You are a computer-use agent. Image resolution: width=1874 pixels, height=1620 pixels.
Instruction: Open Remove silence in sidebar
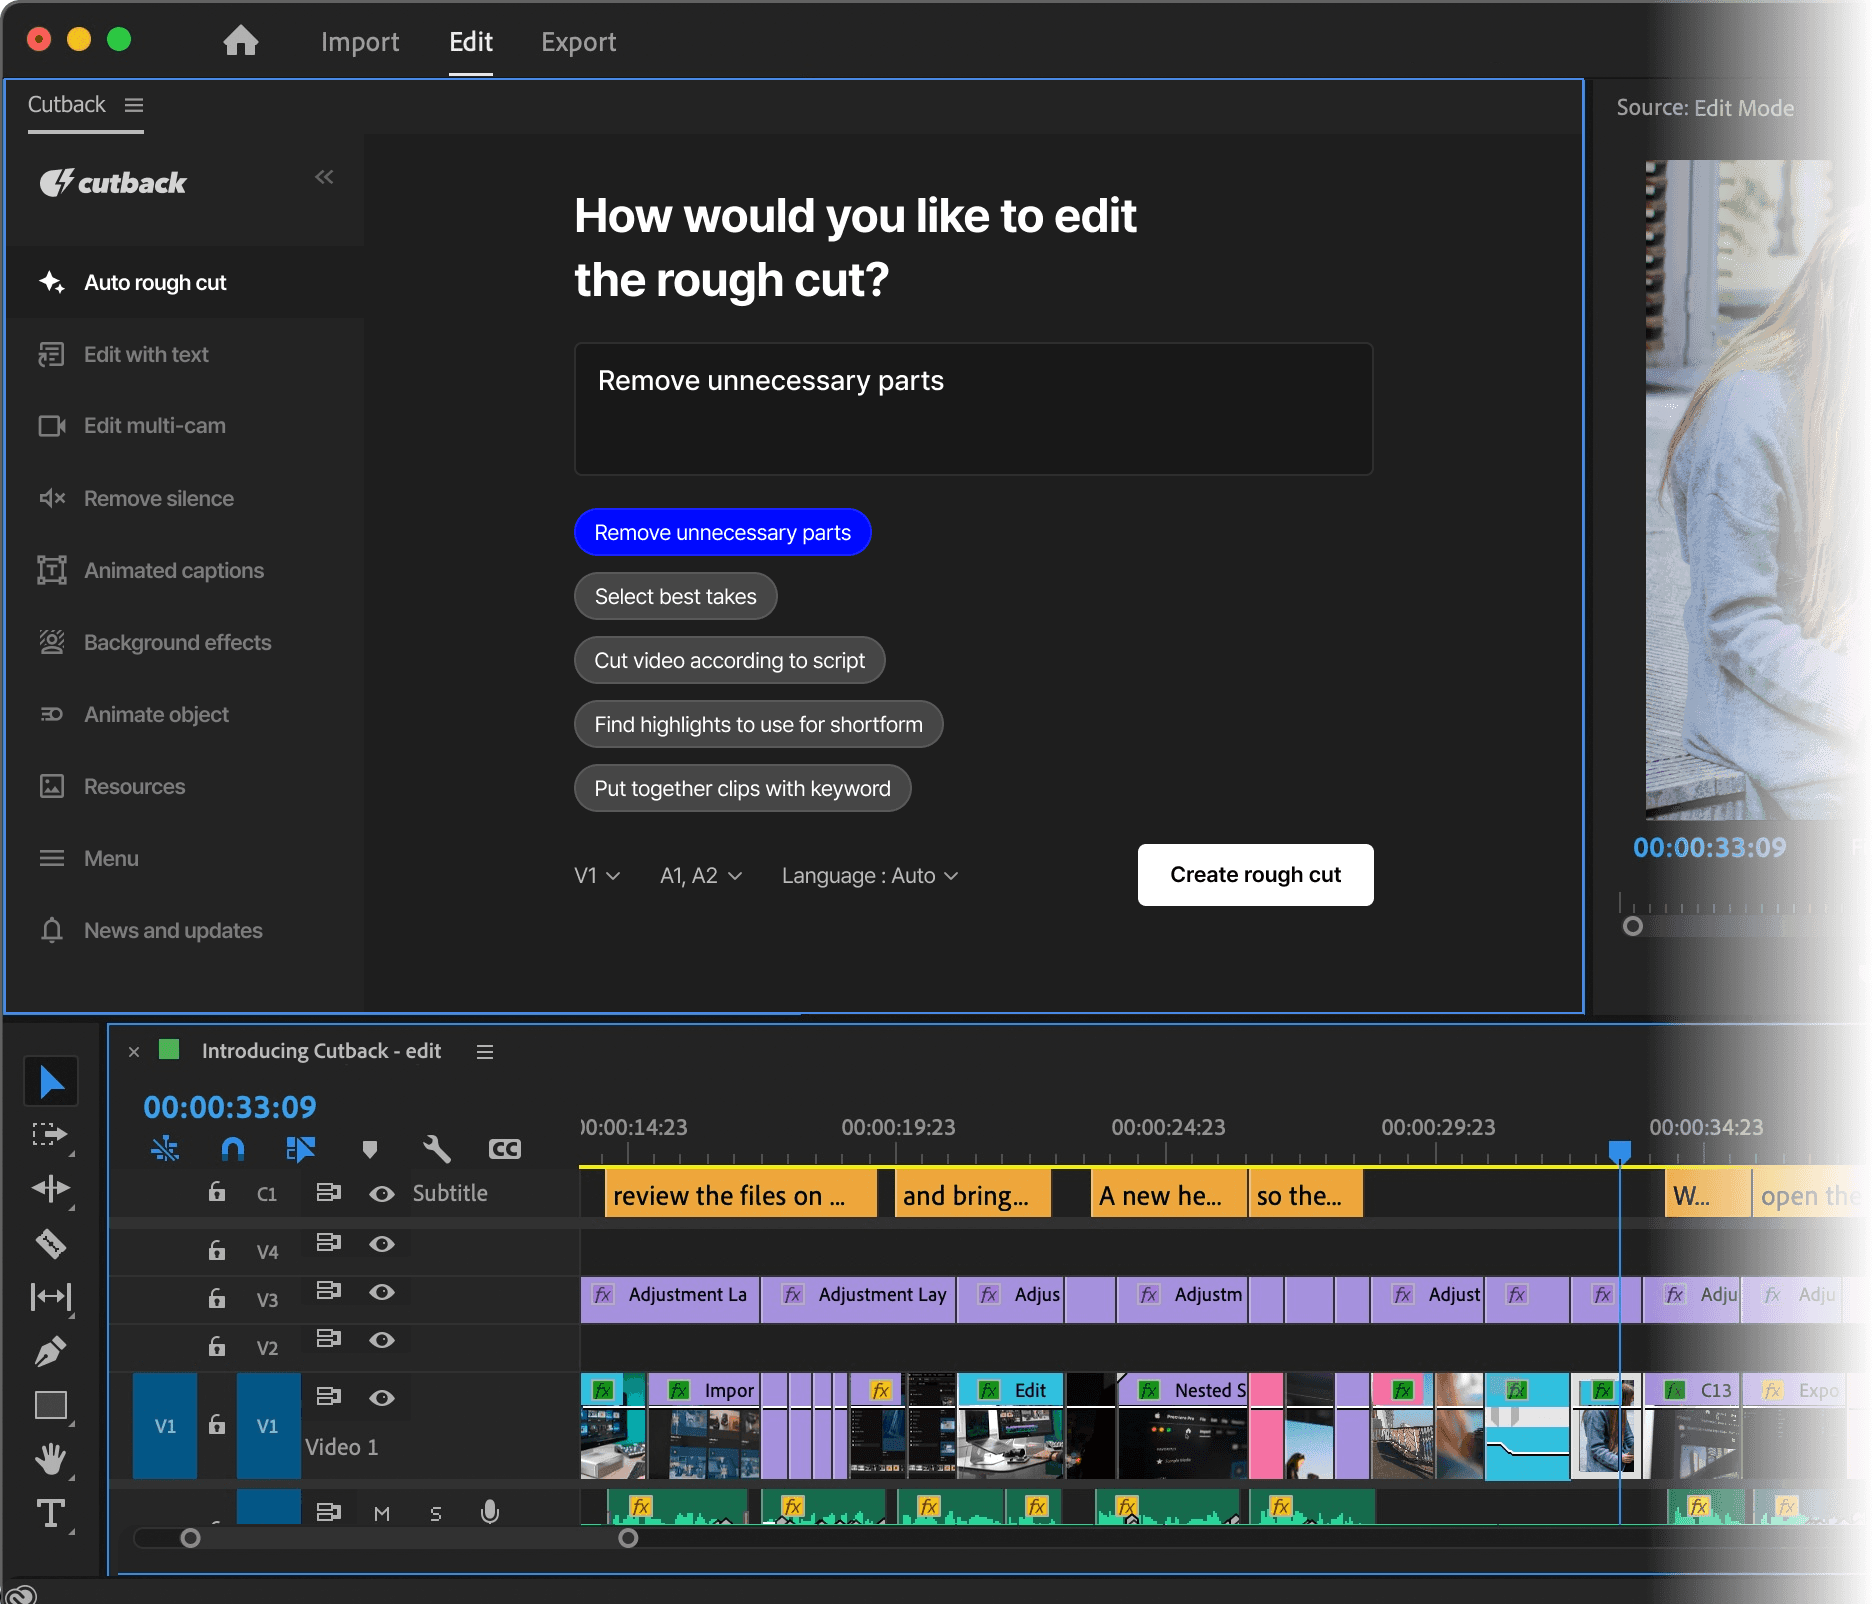pyautogui.click(x=159, y=498)
